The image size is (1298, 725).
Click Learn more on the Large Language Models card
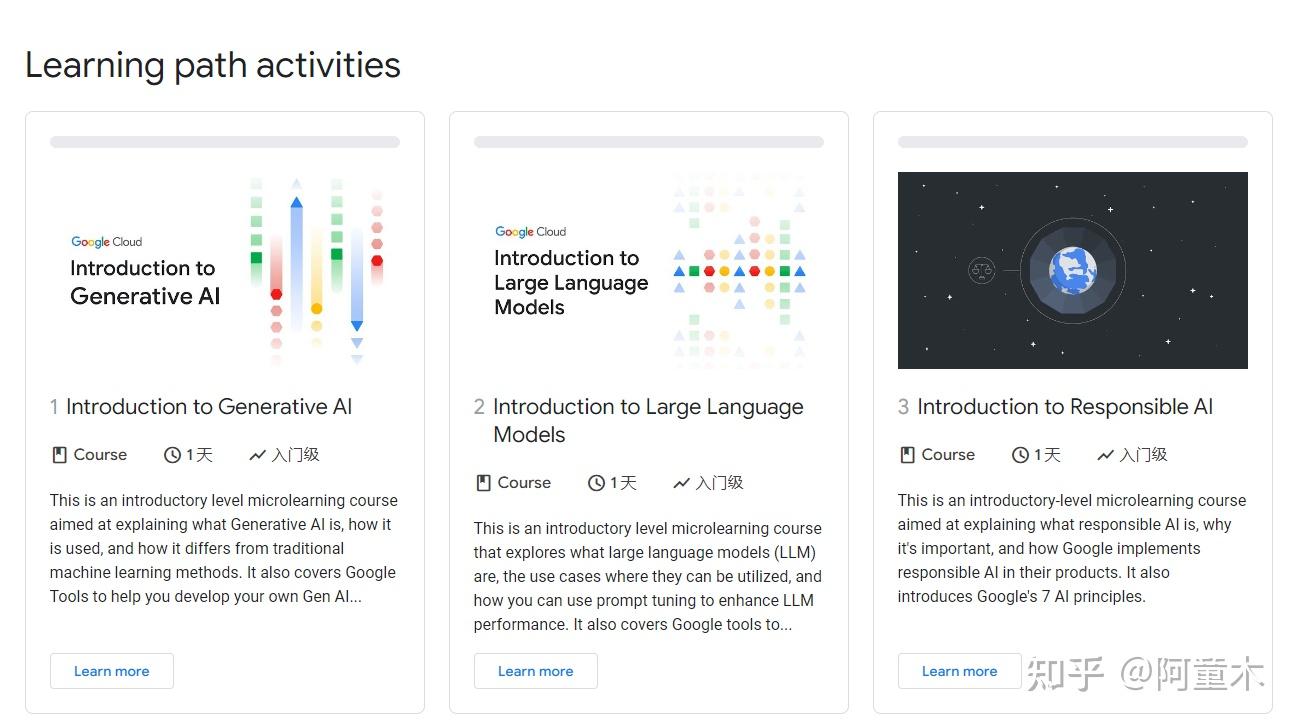click(535, 671)
